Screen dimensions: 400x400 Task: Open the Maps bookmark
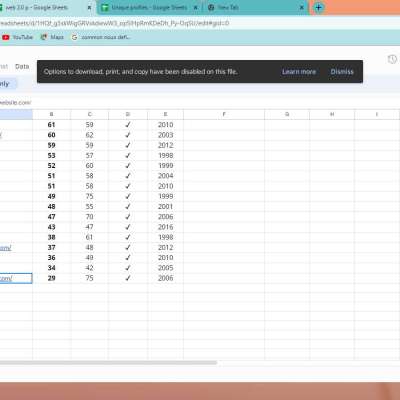pyautogui.click(x=52, y=37)
